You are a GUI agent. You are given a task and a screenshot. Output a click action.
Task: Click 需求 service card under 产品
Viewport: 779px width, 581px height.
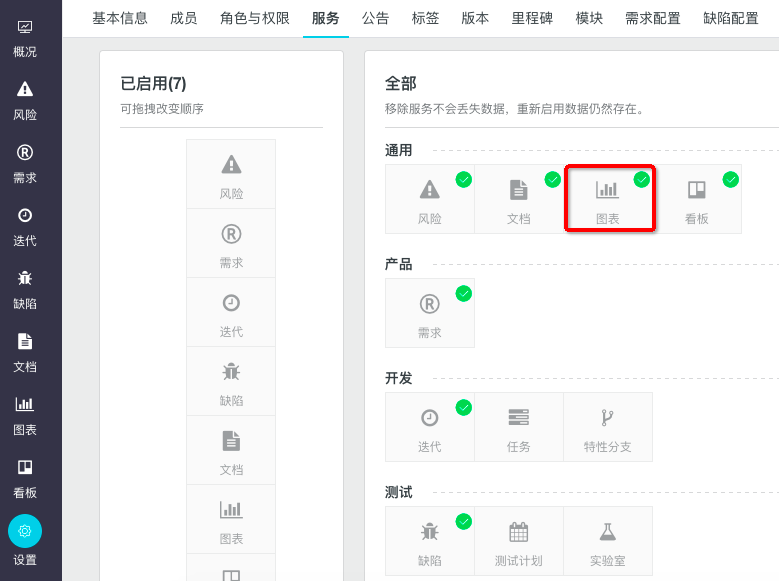(x=430, y=313)
